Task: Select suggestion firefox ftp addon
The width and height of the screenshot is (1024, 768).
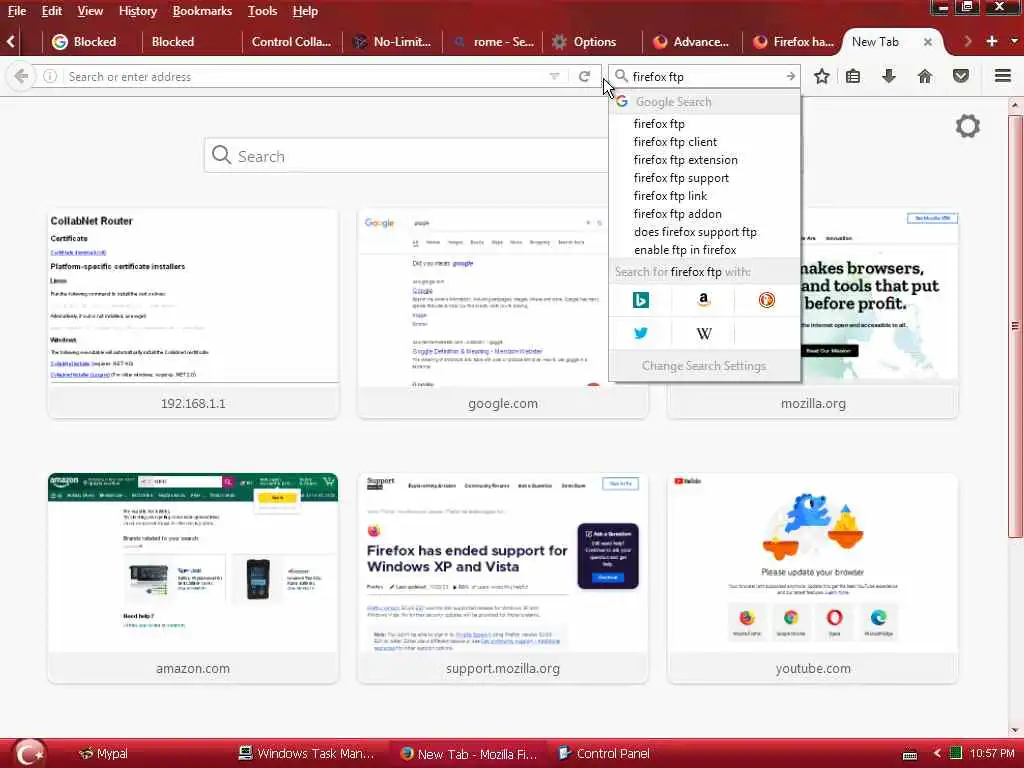Action: [704, 214]
